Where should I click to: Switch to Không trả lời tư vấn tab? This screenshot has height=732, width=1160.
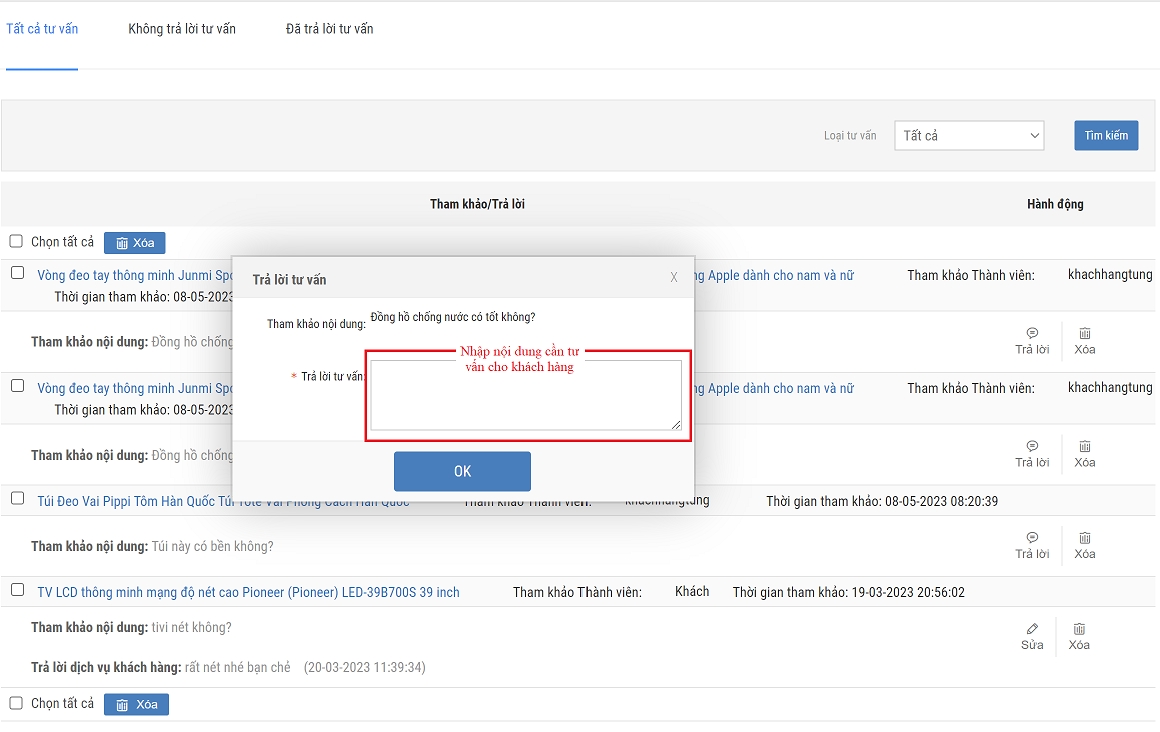pyautogui.click(x=182, y=29)
